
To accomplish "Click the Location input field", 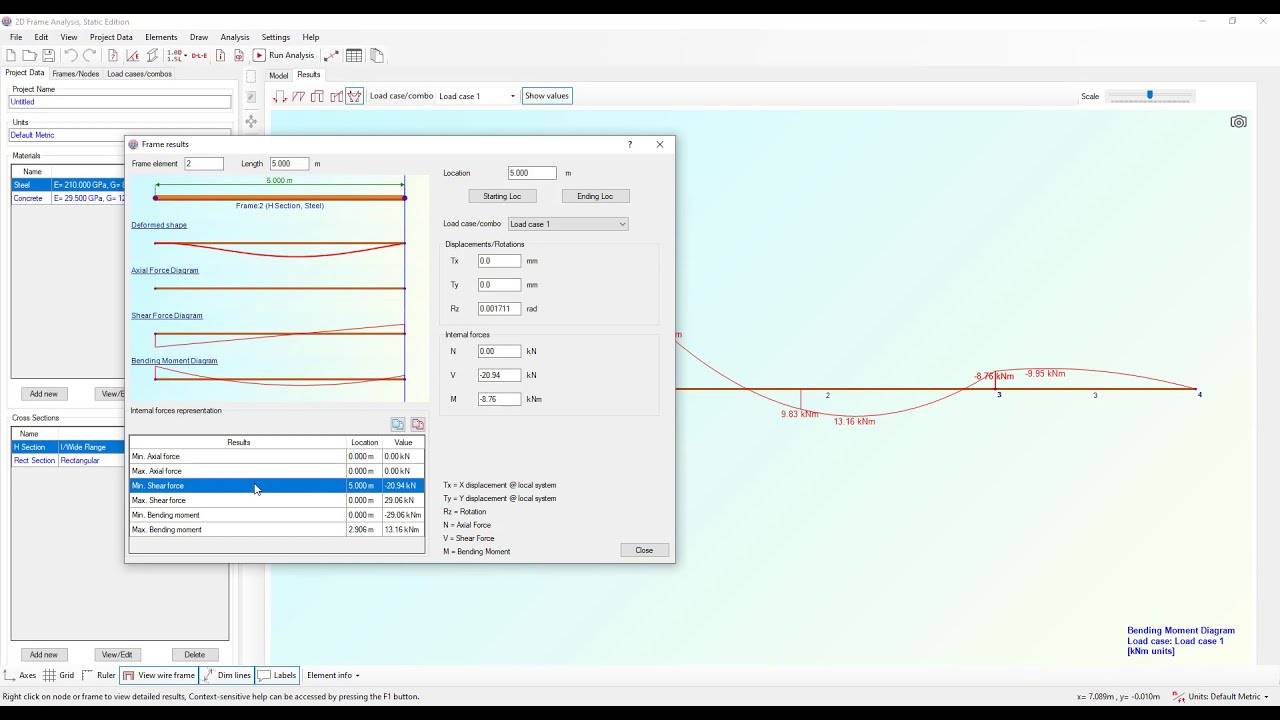I will (x=532, y=173).
